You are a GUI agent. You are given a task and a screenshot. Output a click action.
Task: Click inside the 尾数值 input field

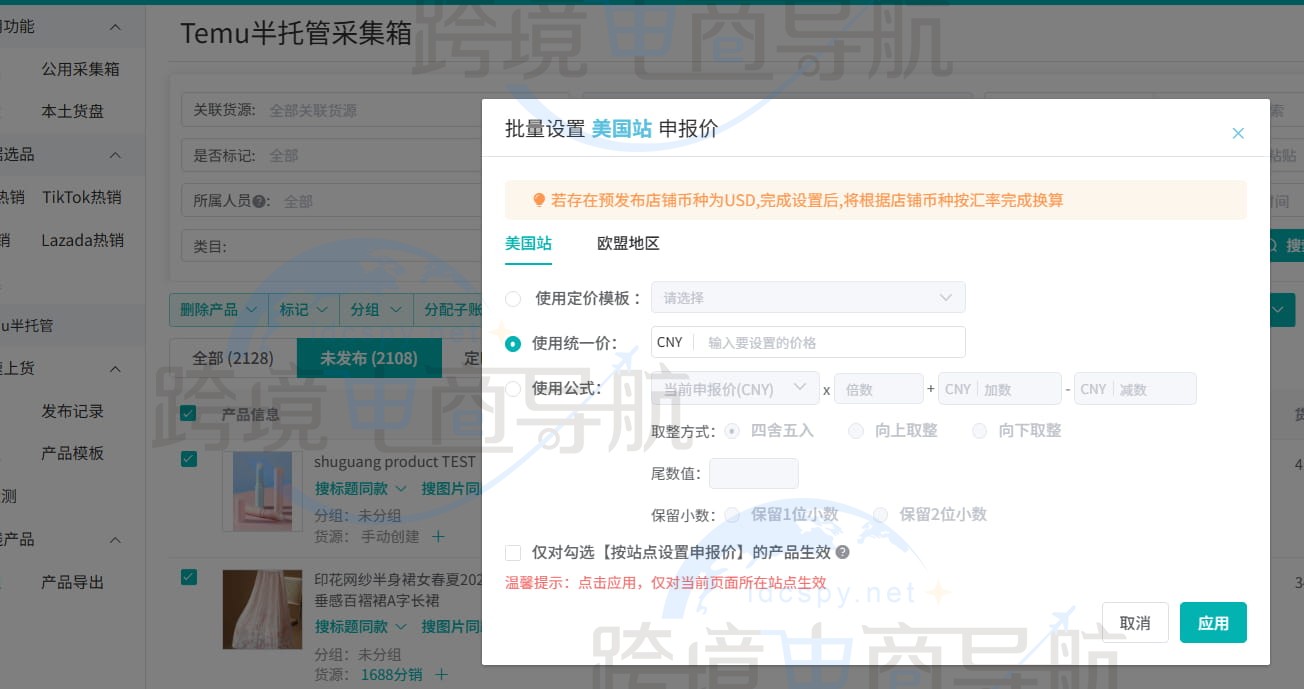[x=753, y=472]
